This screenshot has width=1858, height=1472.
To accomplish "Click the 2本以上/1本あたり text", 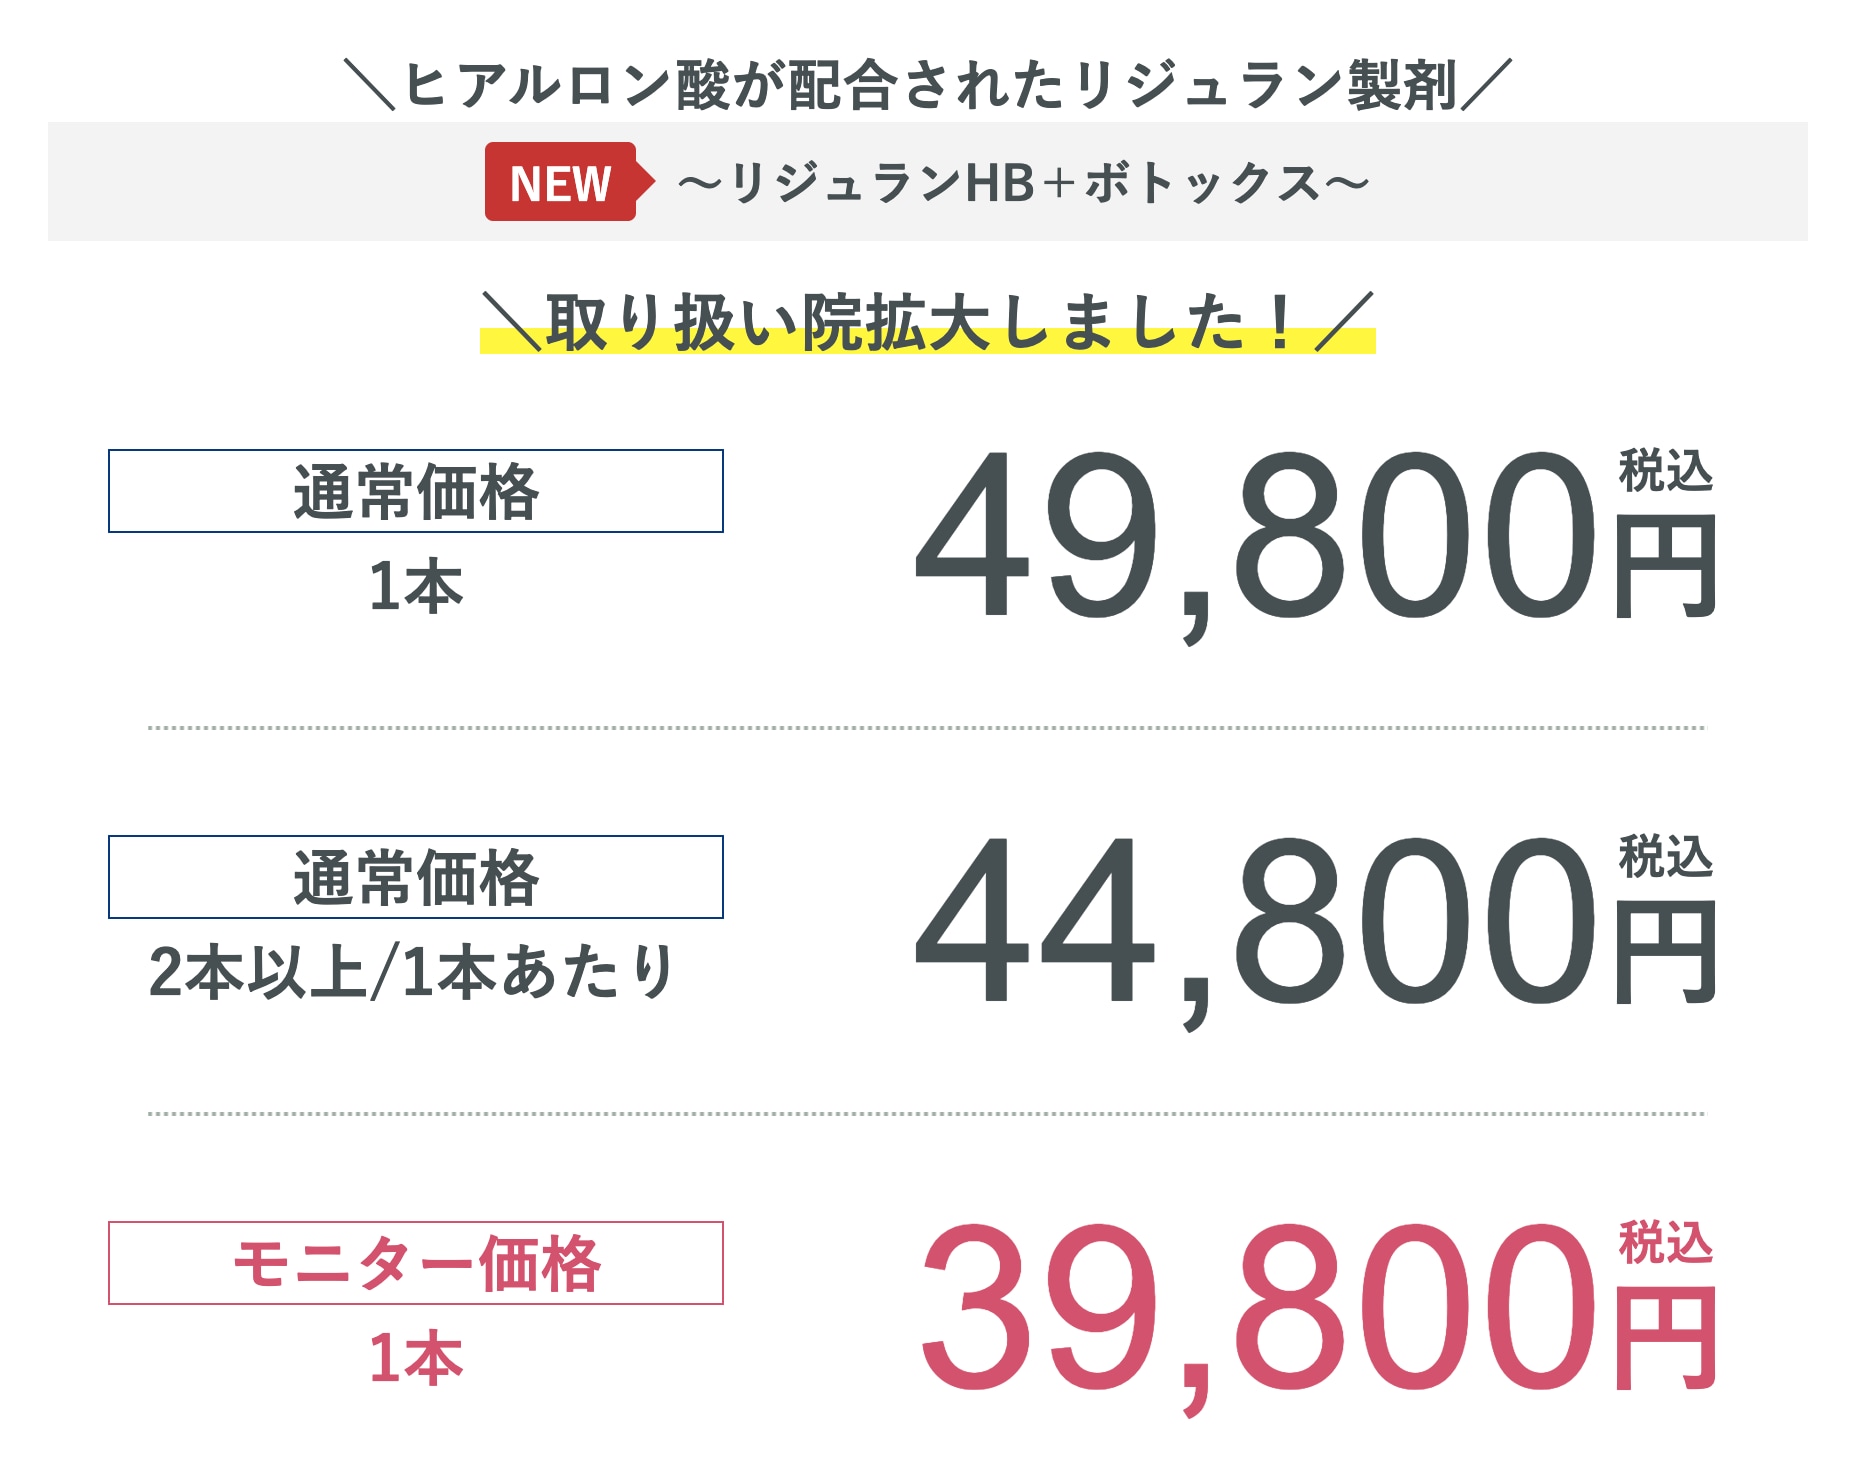I will coord(413,971).
